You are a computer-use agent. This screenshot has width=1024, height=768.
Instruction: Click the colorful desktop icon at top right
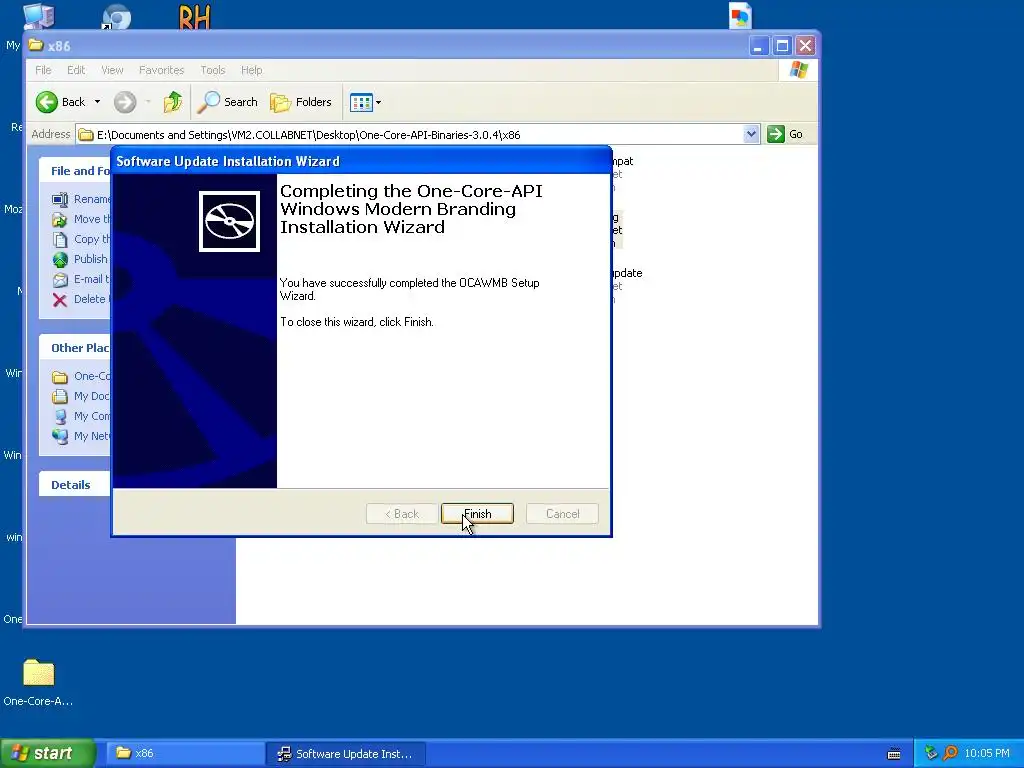740,16
